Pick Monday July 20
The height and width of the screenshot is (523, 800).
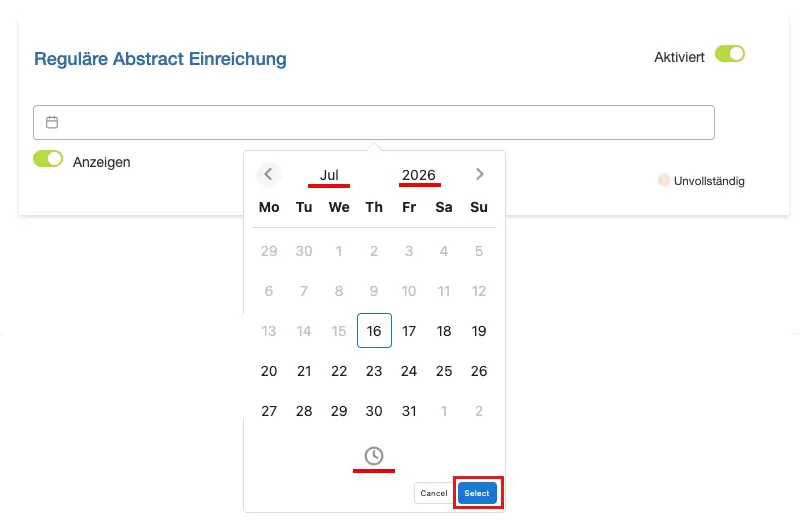coord(269,371)
